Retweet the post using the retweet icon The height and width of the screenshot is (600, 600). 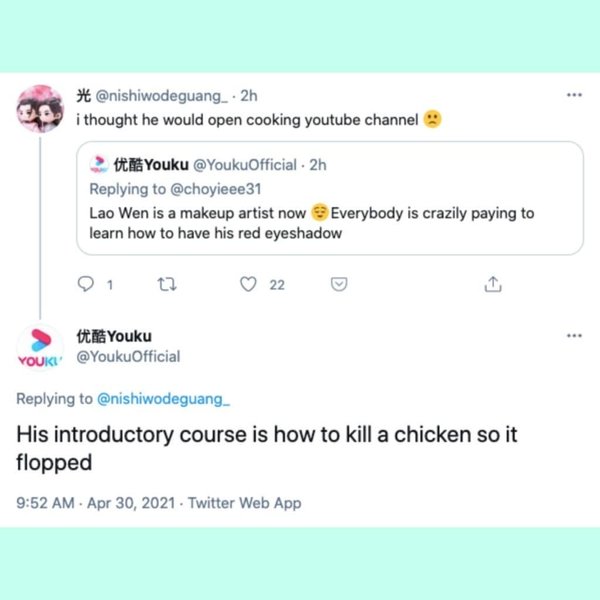tap(166, 285)
